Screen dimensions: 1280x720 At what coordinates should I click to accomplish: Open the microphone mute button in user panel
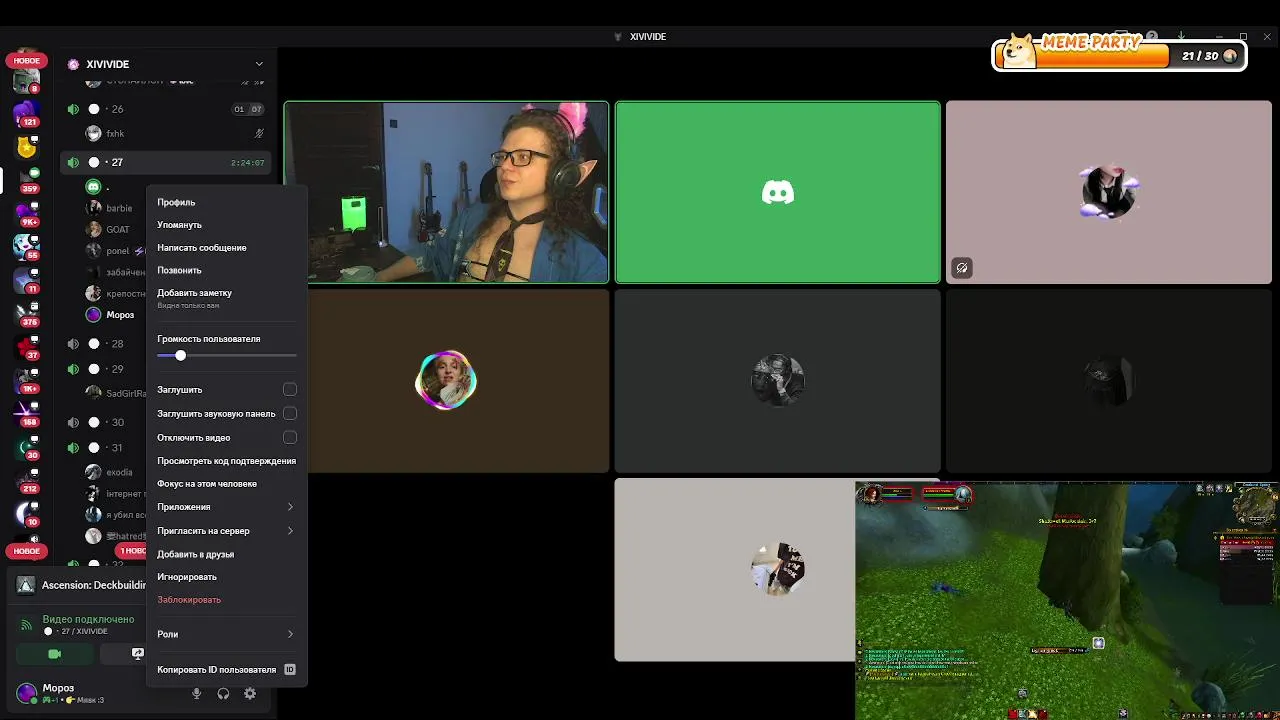point(197,693)
